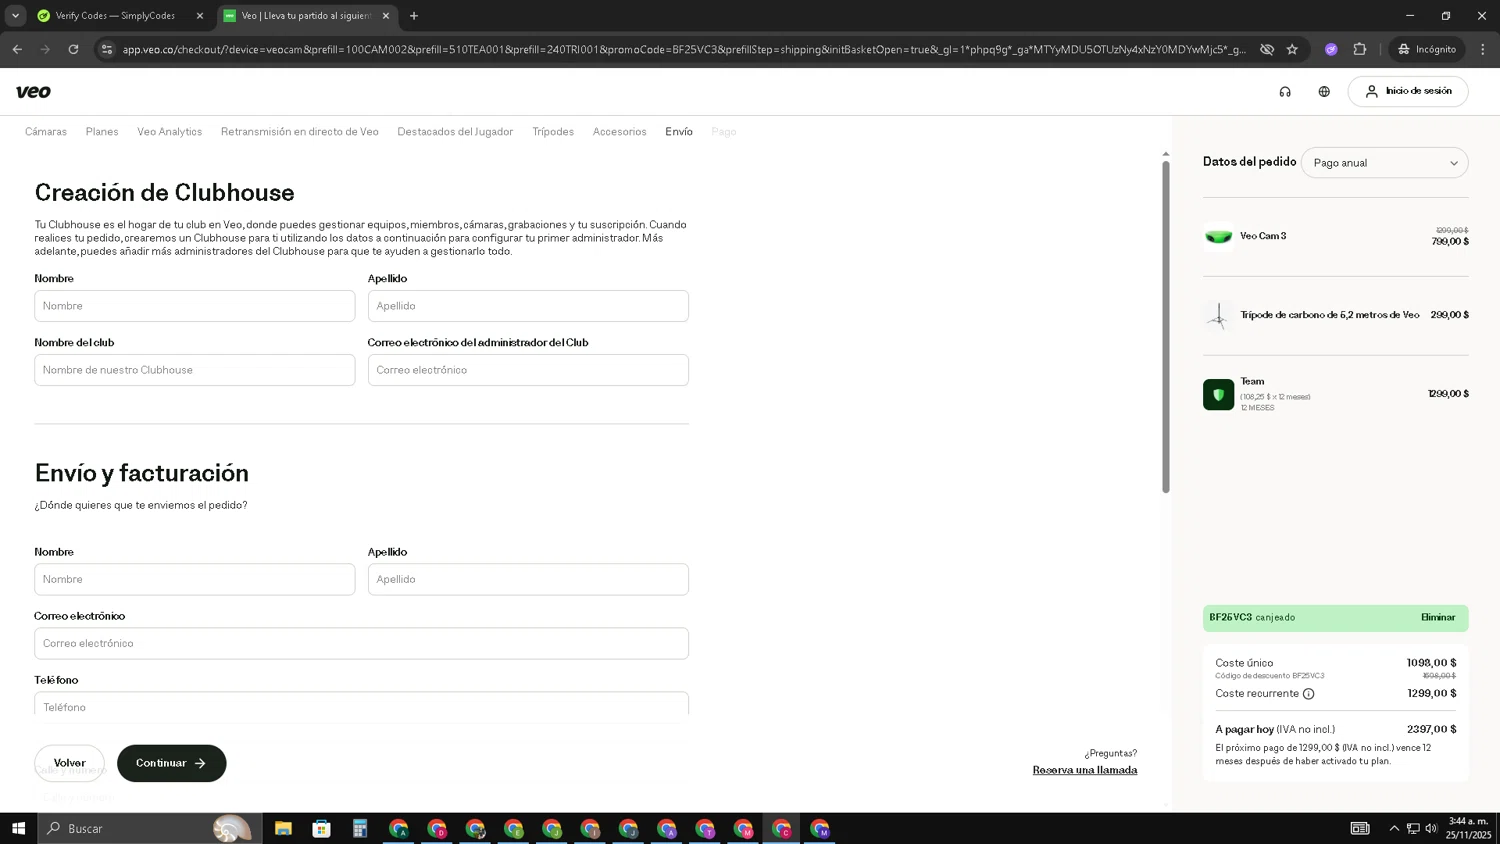Click the volume speaker tray icon

(1431, 828)
